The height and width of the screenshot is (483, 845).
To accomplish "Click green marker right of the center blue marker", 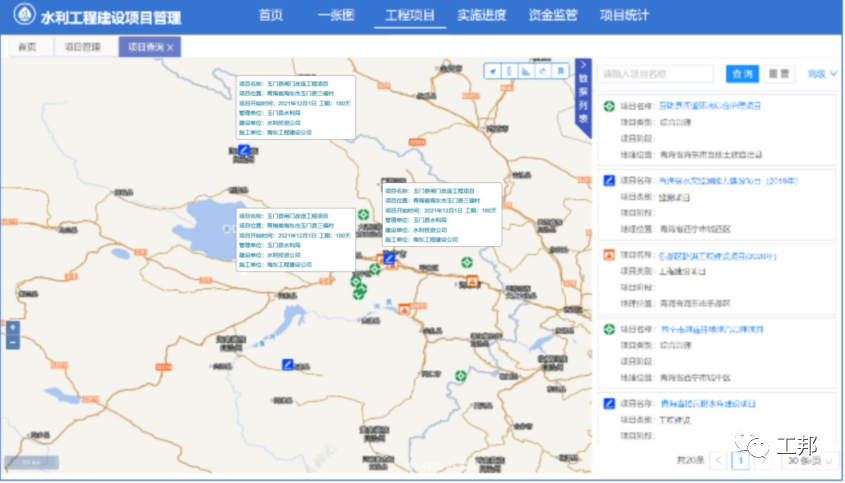I will pos(467,263).
